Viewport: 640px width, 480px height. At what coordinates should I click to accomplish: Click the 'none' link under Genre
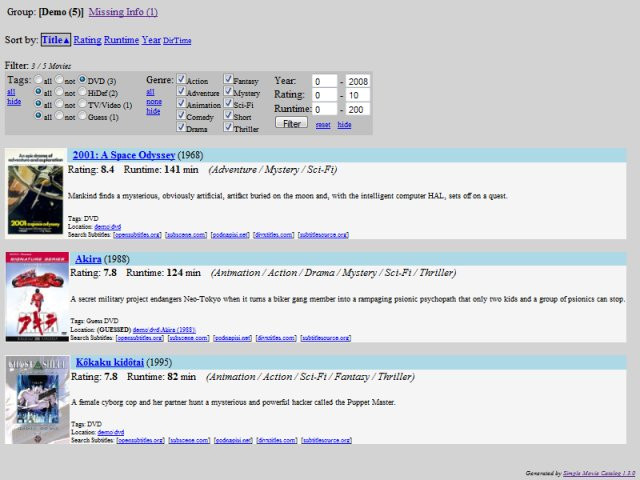pos(154,102)
